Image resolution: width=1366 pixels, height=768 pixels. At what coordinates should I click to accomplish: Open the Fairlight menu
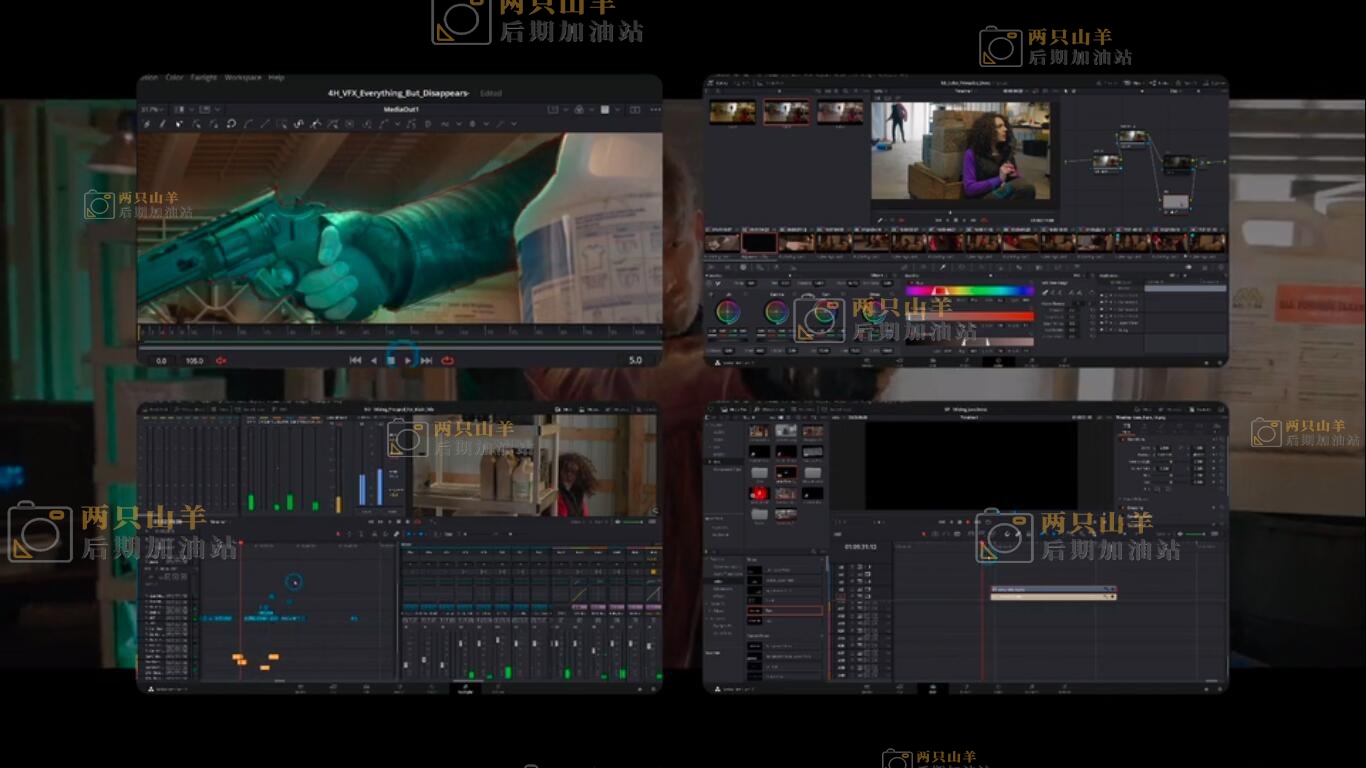(x=204, y=77)
